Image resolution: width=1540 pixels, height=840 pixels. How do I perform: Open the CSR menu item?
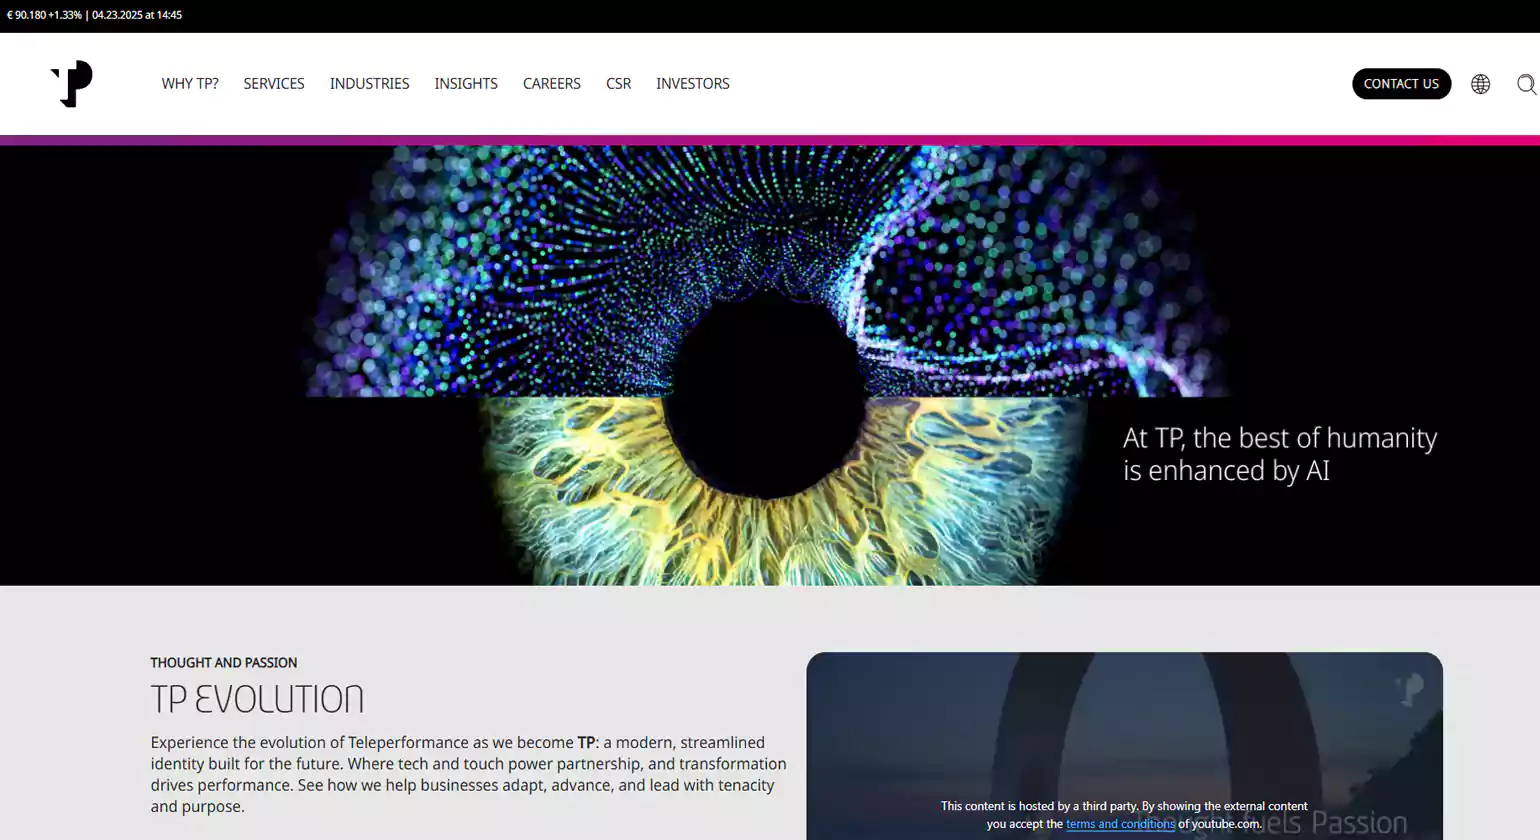(618, 84)
